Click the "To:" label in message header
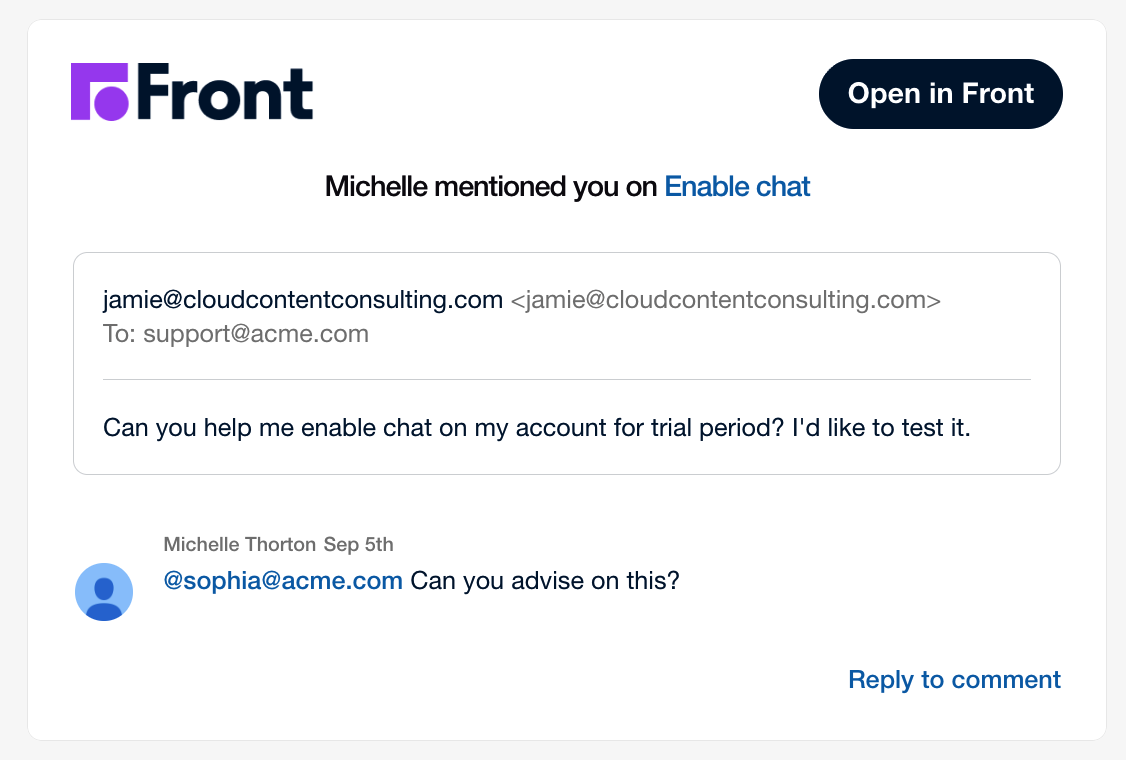1126x760 pixels. pos(119,334)
